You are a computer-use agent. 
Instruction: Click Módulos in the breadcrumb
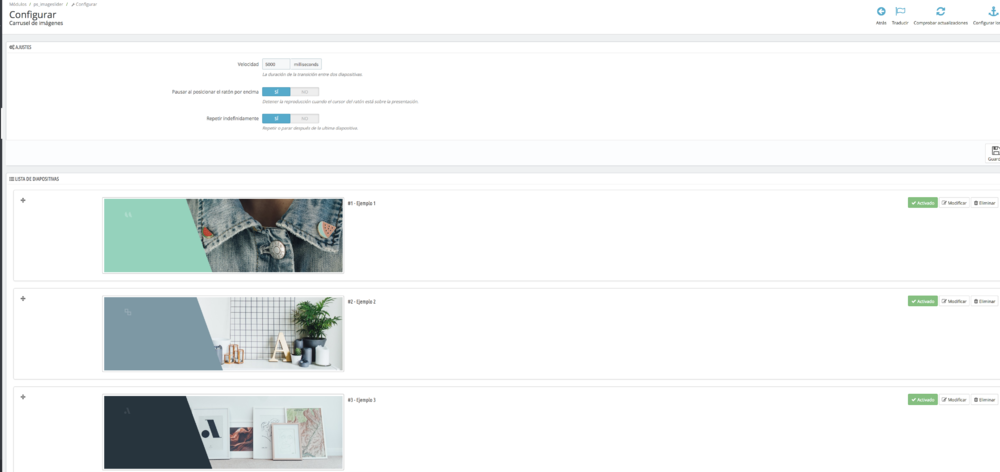18,4
